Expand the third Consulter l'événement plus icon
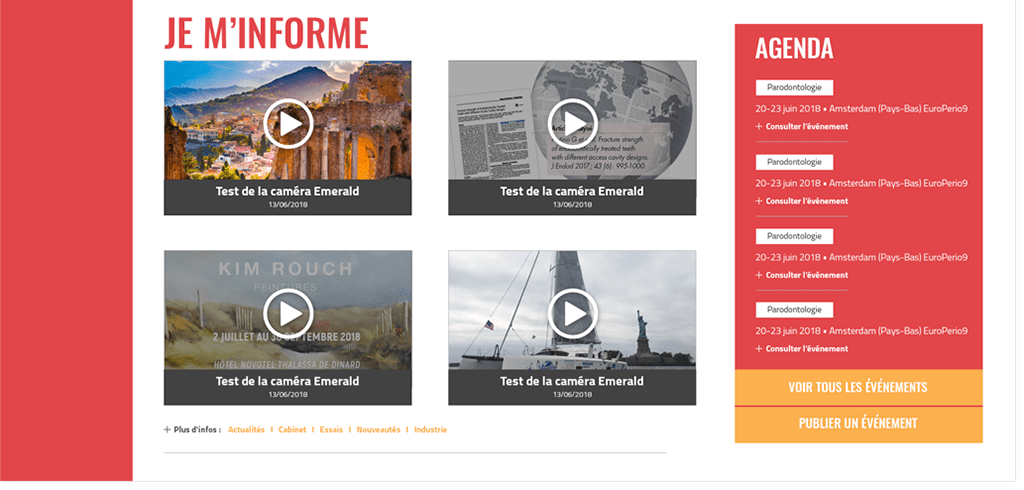 tap(759, 275)
